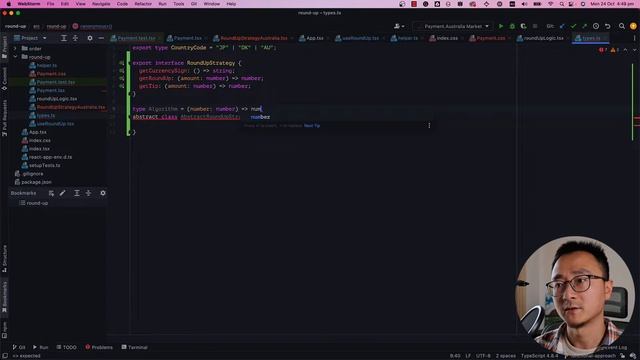The height and width of the screenshot is (360, 640).
Task: Toggle the Bookmarks side tool window
Action: (4, 297)
